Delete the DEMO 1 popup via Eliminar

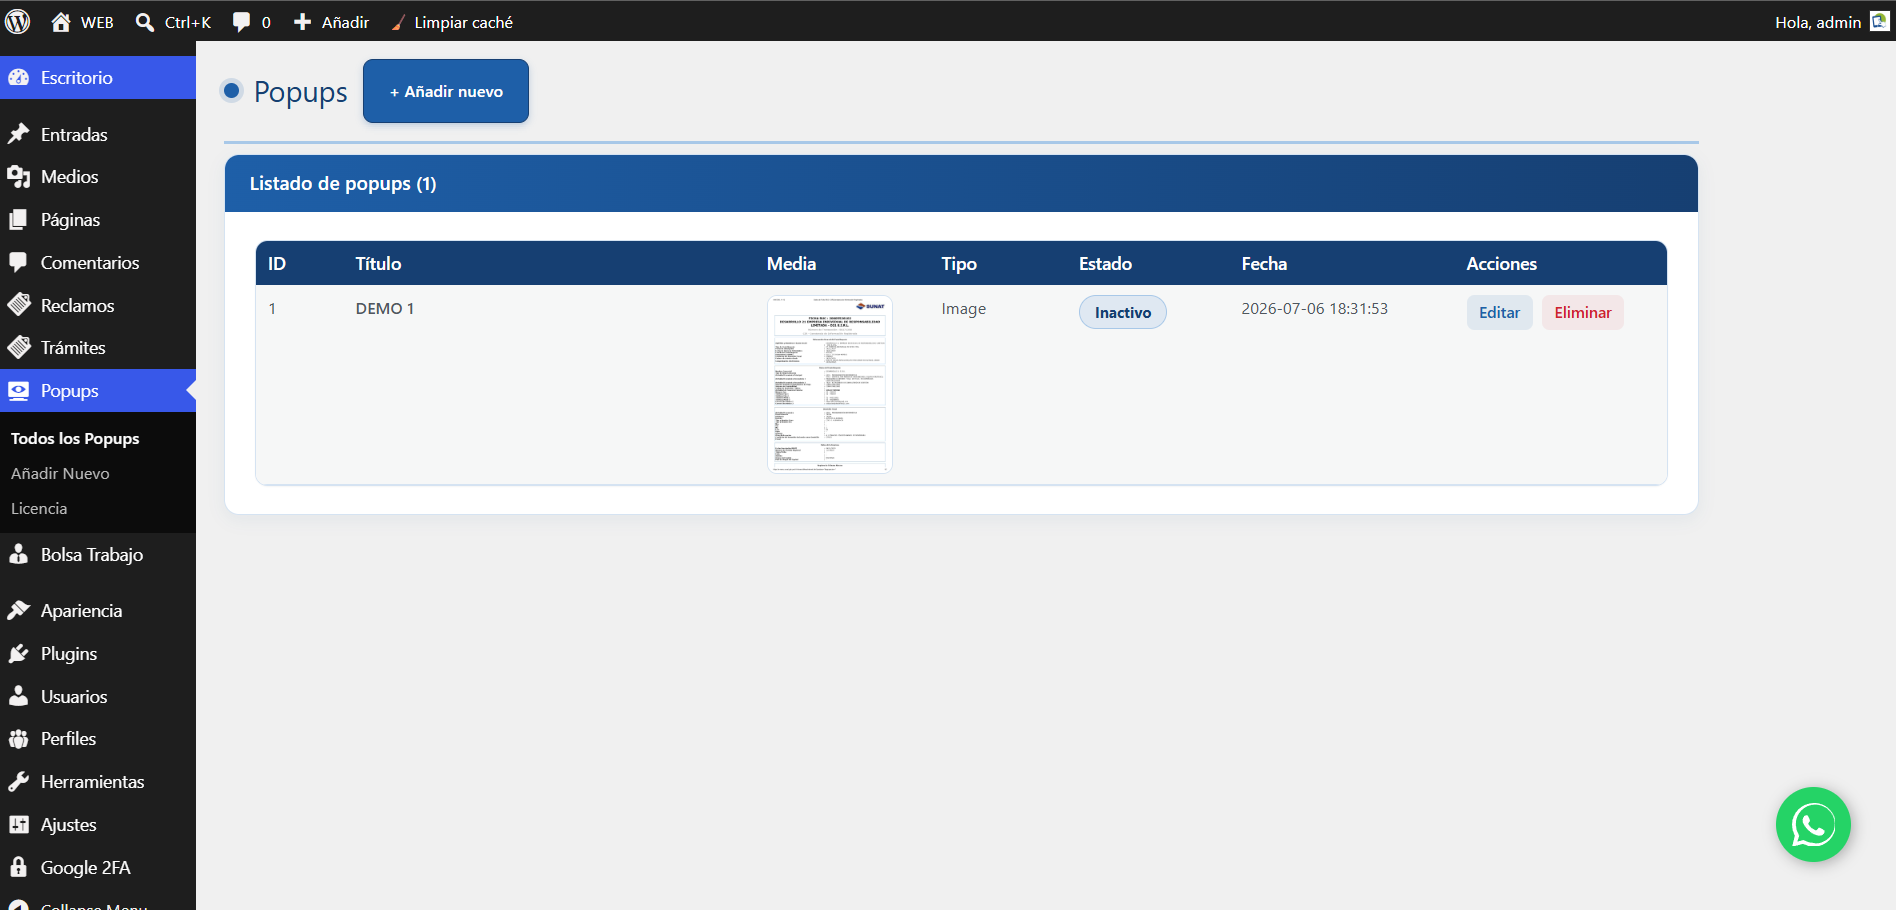pyautogui.click(x=1582, y=312)
